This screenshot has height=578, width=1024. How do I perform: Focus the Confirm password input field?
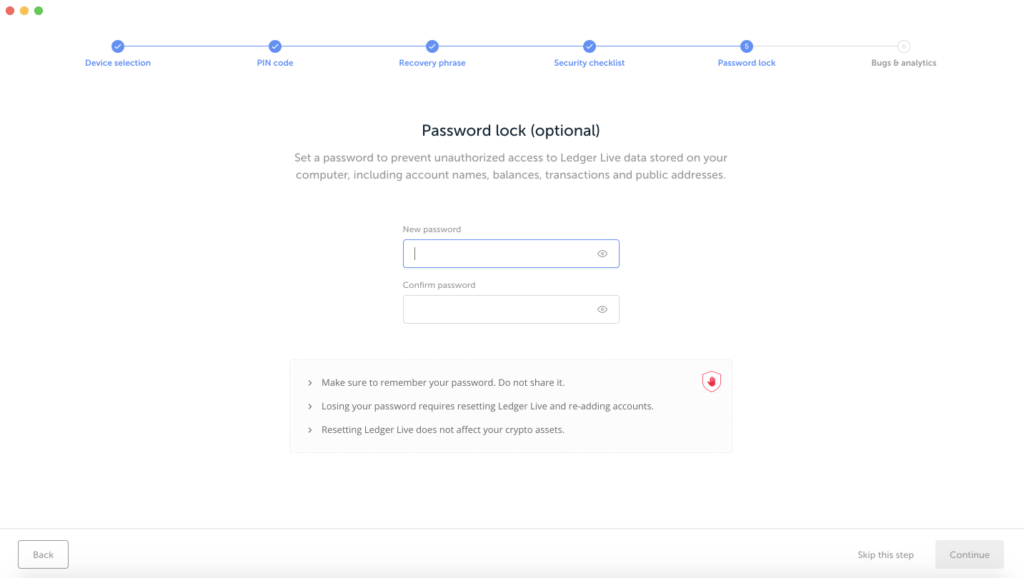(x=511, y=310)
